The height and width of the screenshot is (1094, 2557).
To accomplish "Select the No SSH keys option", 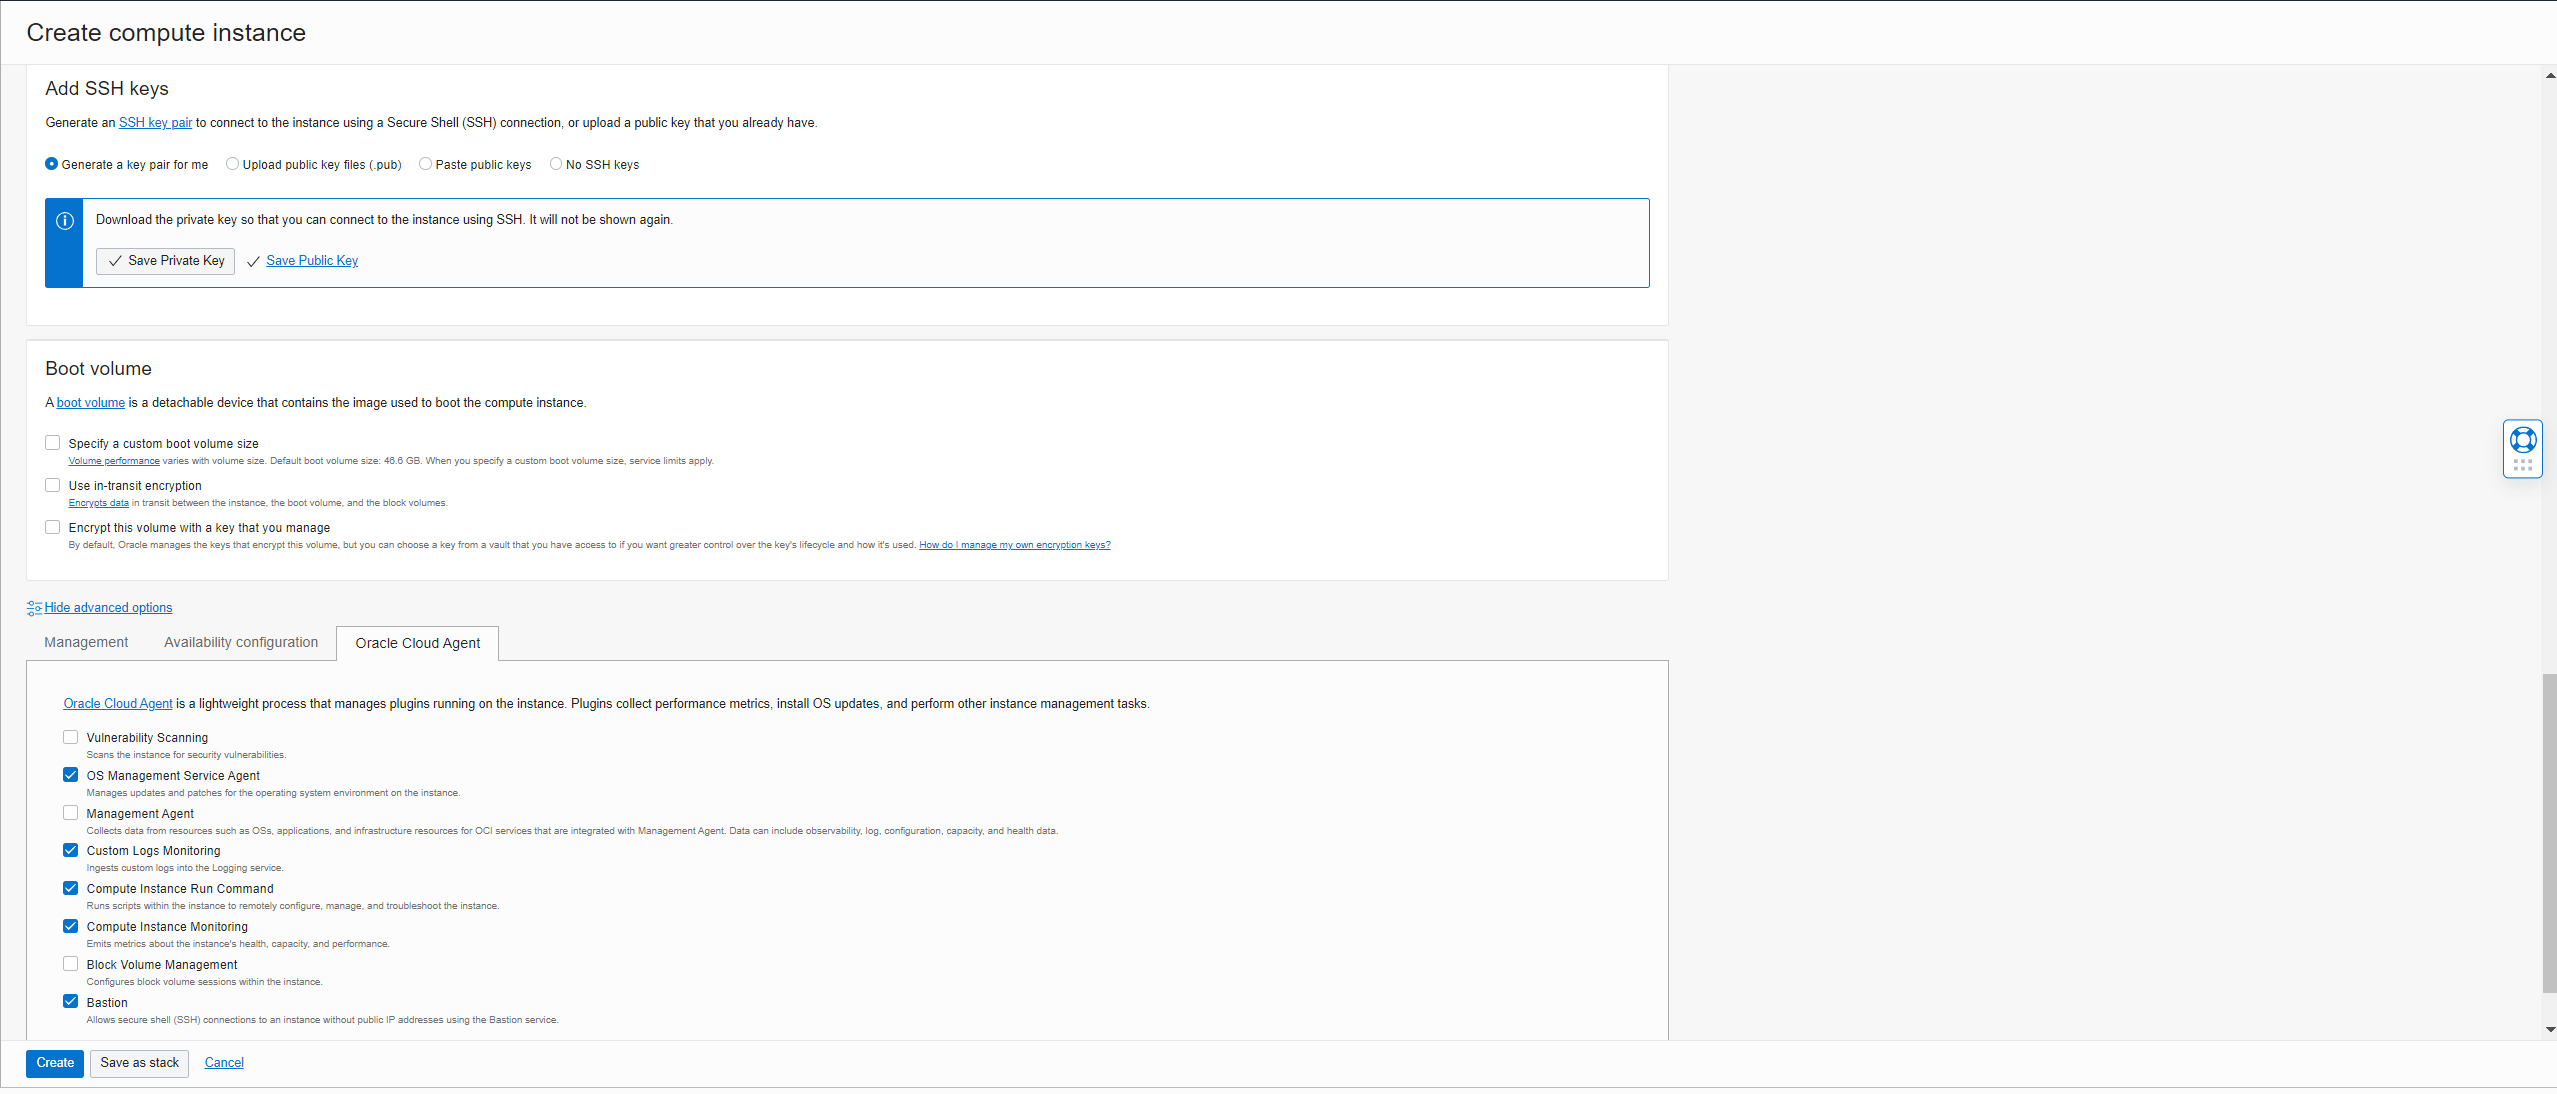I will tap(556, 163).
